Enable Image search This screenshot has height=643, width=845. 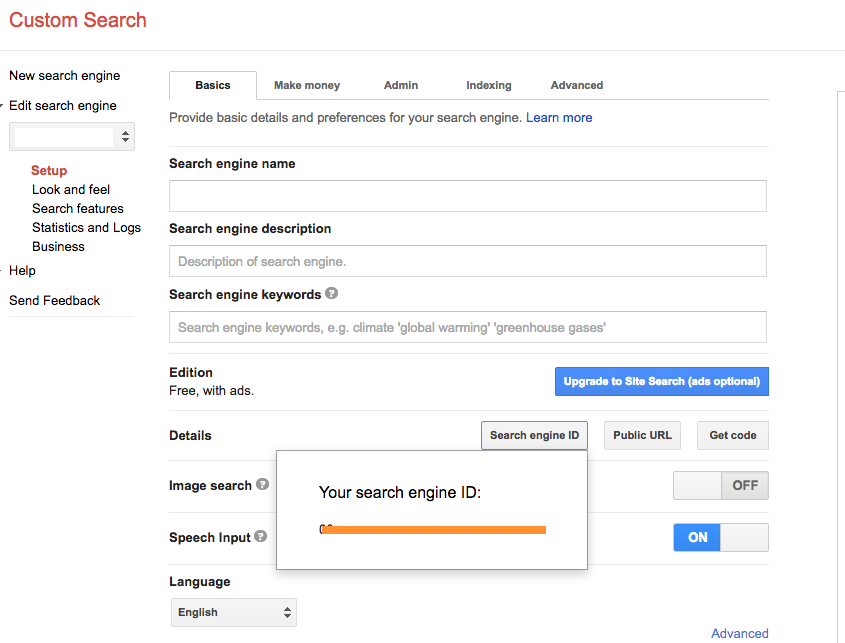(x=697, y=485)
